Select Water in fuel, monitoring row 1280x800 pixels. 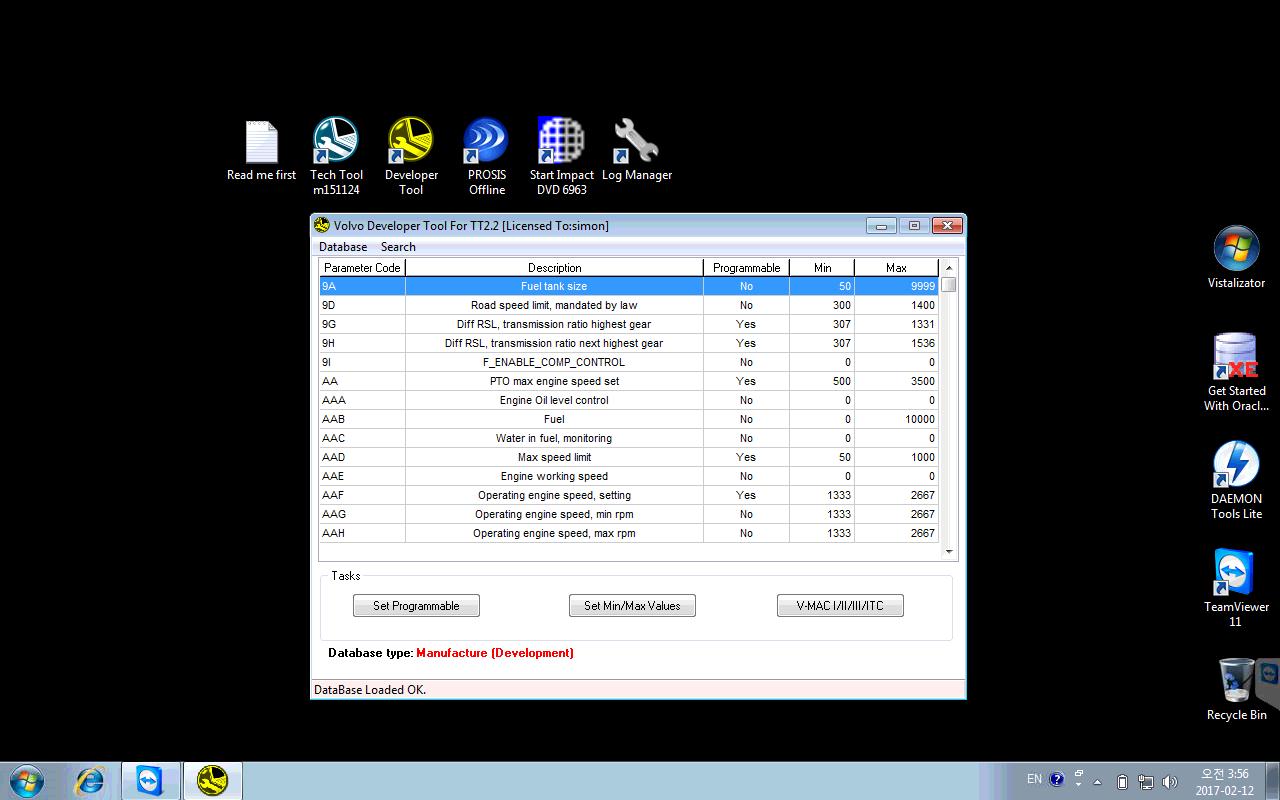pyautogui.click(x=629, y=438)
